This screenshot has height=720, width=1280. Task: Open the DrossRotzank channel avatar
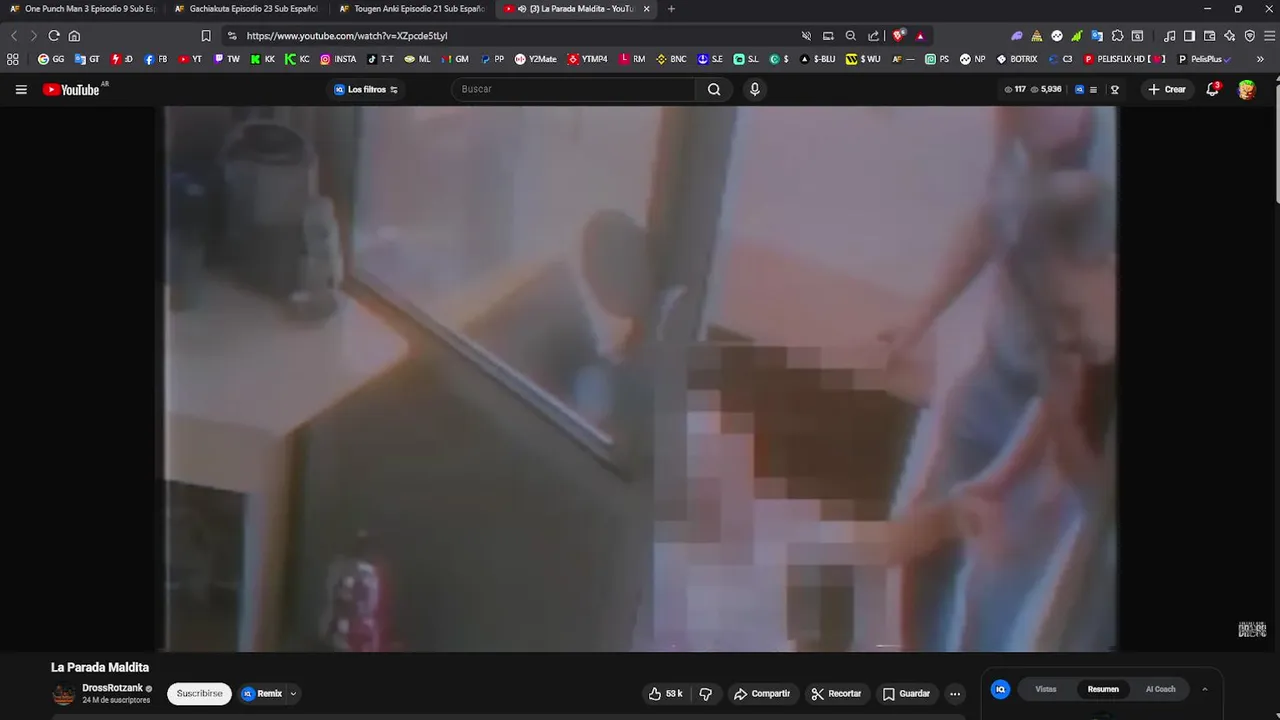pos(64,694)
